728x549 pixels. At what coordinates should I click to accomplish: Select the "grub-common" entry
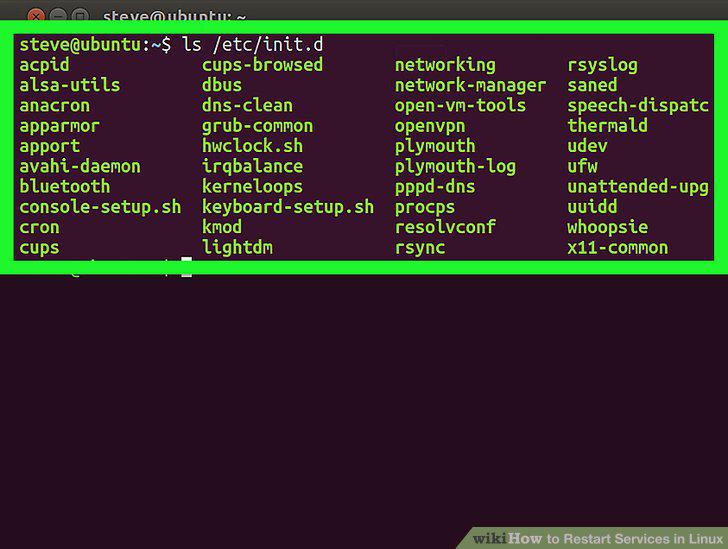257,126
